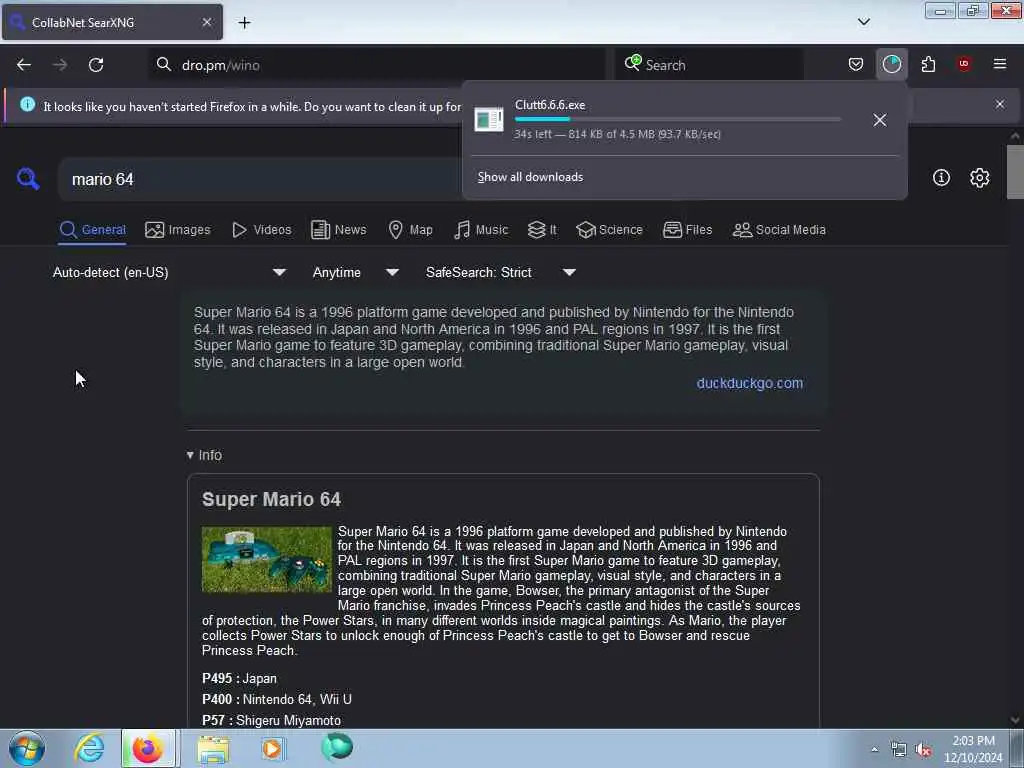
Task: Switch to the Images category tab
Action: [178, 230]
